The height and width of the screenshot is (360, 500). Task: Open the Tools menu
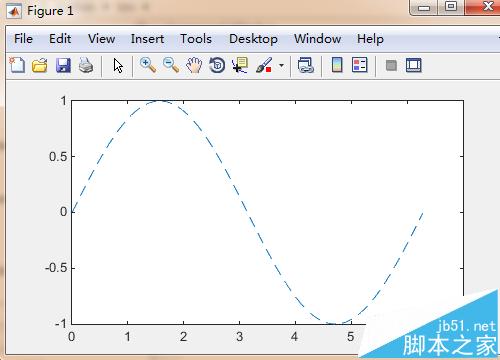(196, 39)
